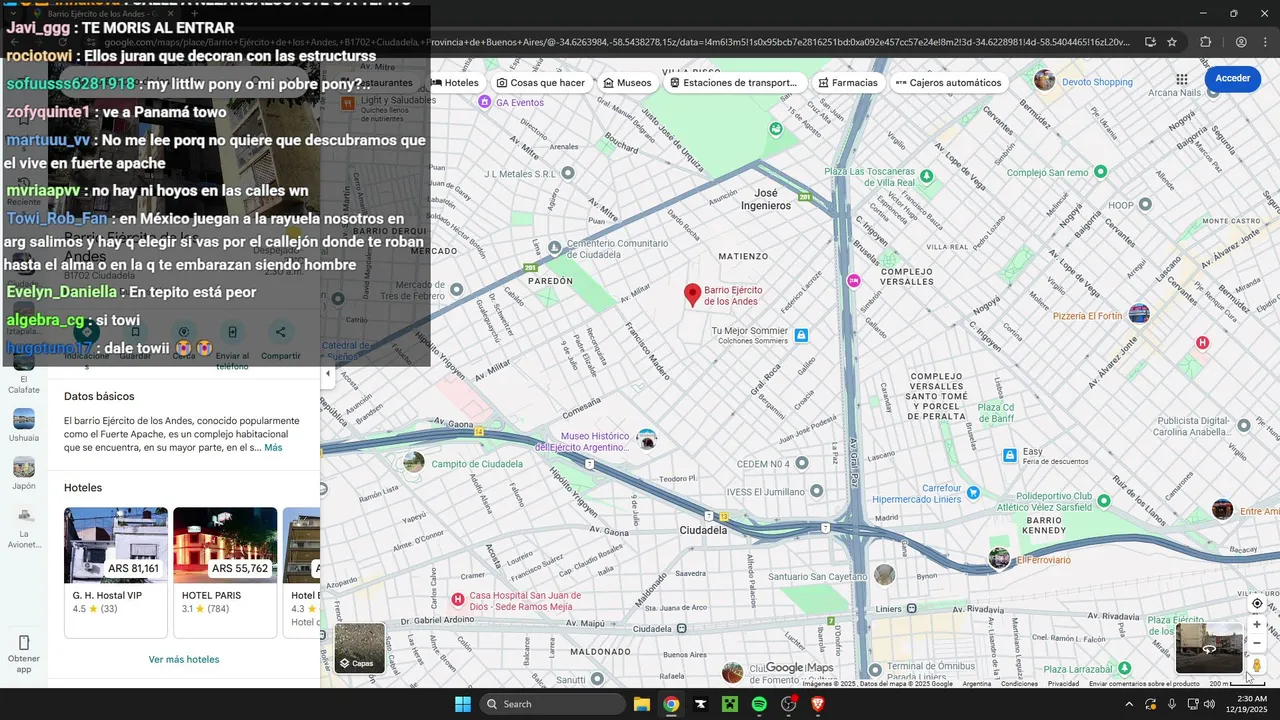Open Brave browser from taskbar
The width and height of the screenshot is (1280, 720).
(x=818, y=704)
